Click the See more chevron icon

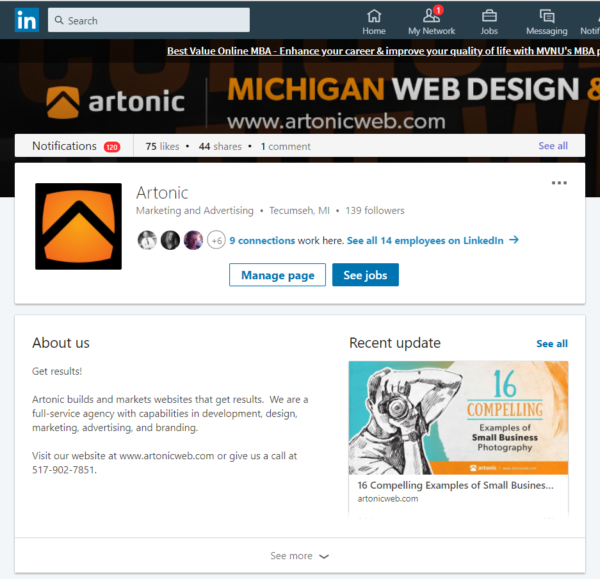click(324, 556)
